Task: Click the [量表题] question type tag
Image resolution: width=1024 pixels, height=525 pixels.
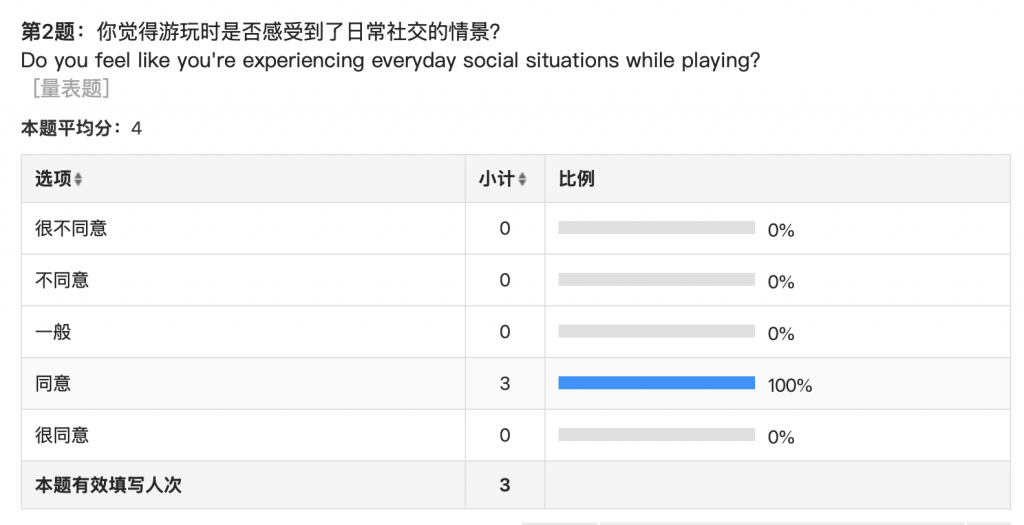Action: click(71, 89)
